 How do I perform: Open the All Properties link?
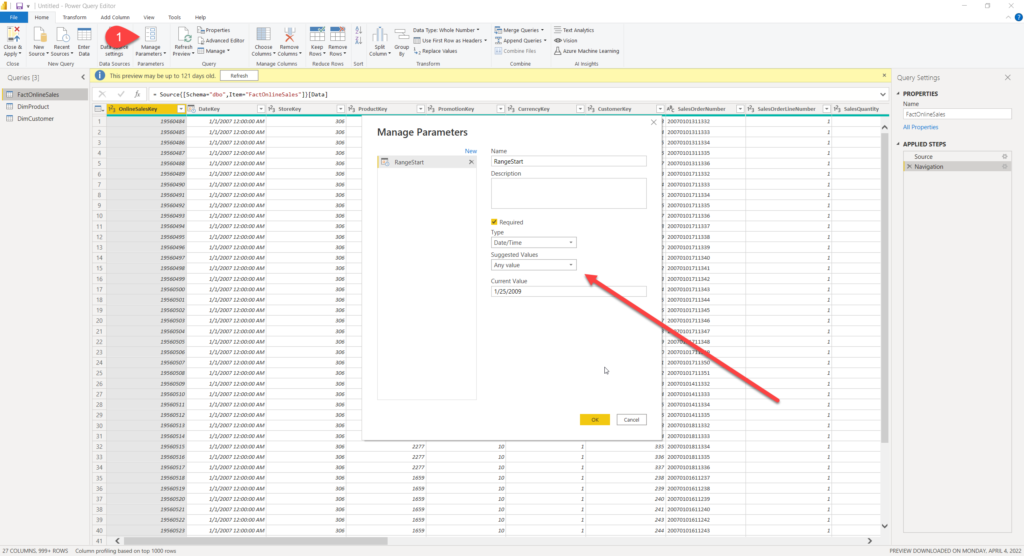(920, 127)
